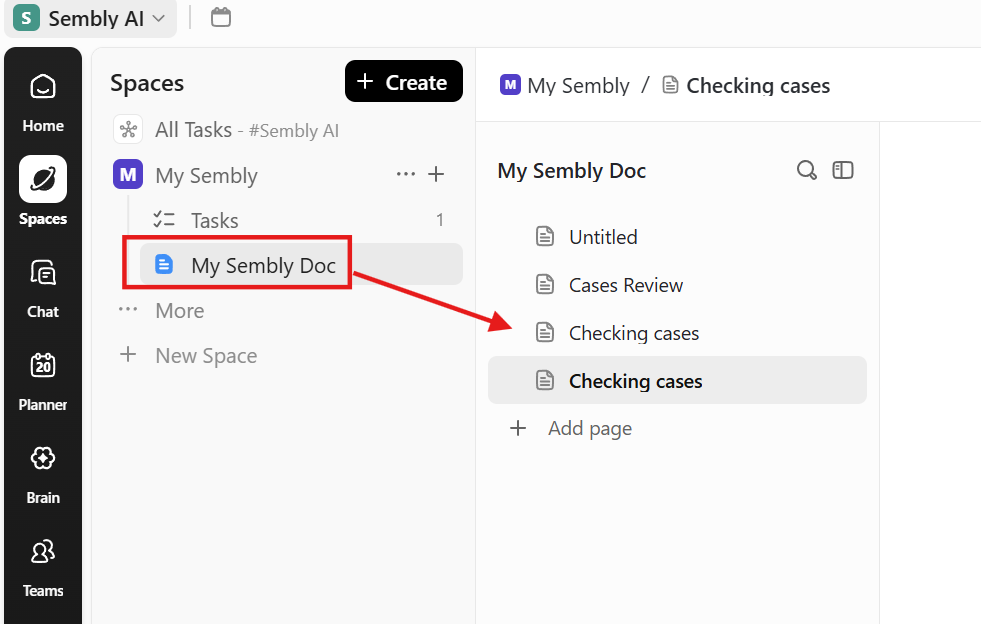981x624 pixels.
Task: Toggle the doc sidebar panel icon
Action: [843, 170]
